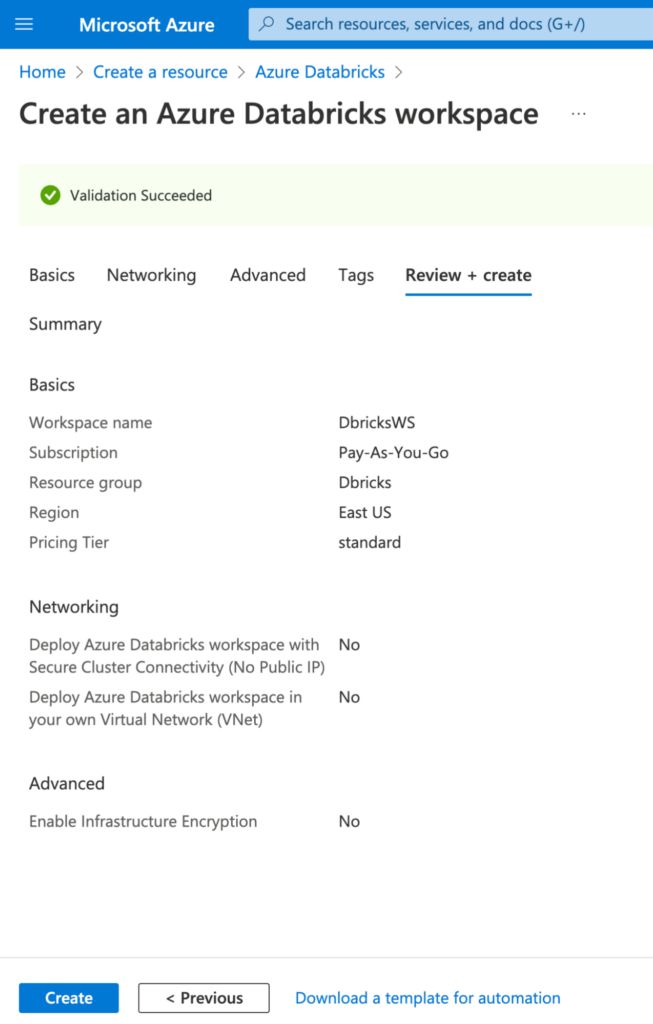Screen dimensions: 653x1024
Task: Open the Advanced tab
Action: (x=268, y=275)
